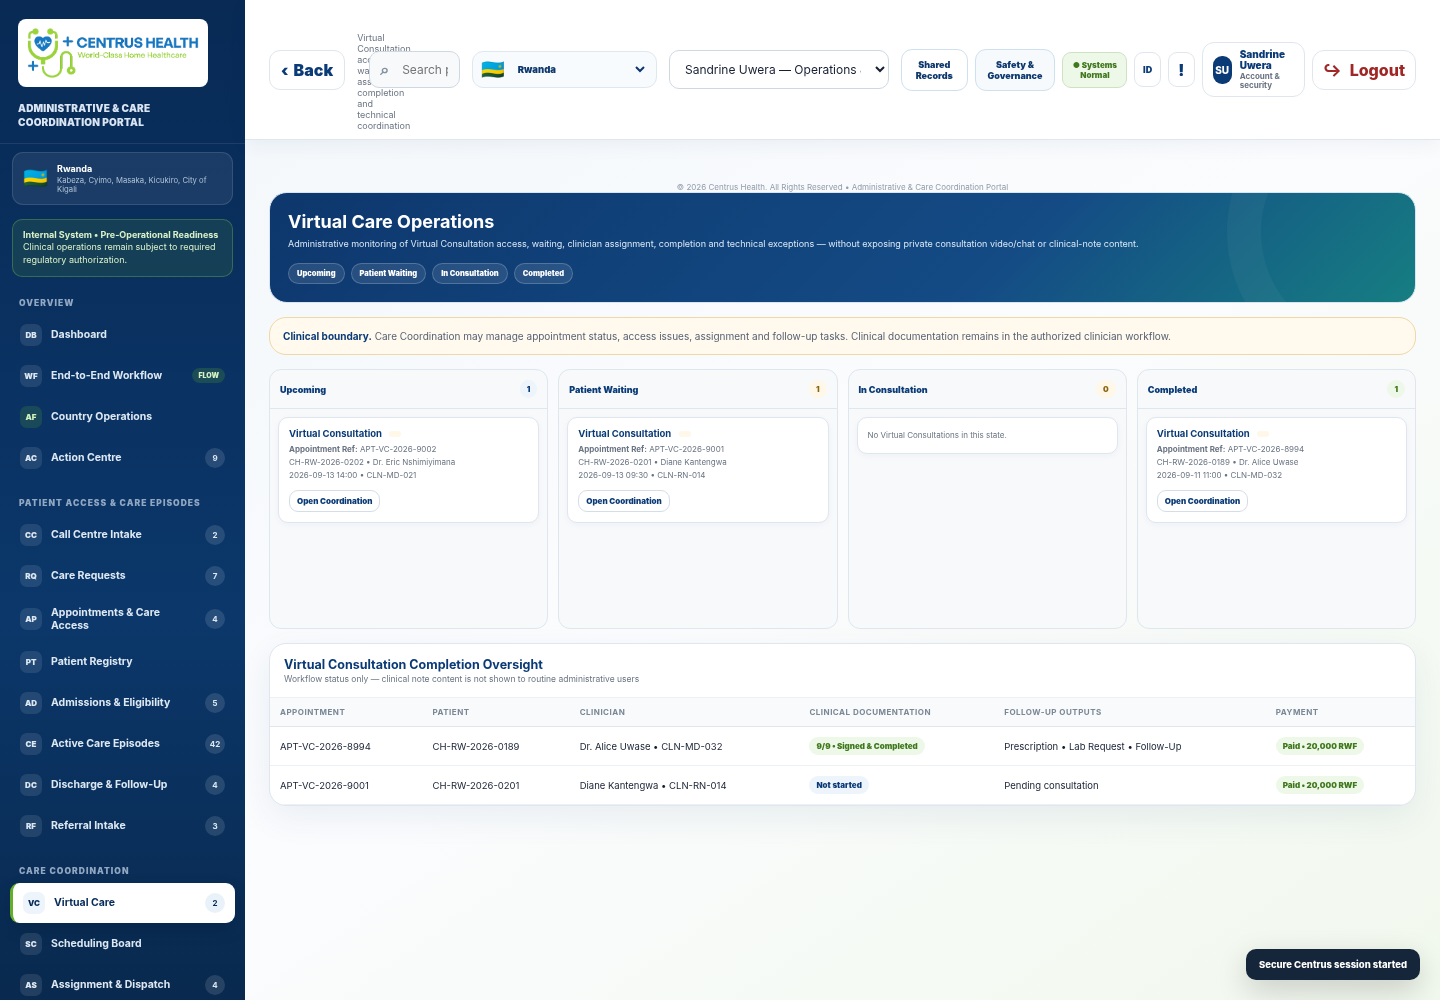Click the Rwanda location card in sidebar
Viewport: 1440px width, 1000px height.
(x=122, y=178)
